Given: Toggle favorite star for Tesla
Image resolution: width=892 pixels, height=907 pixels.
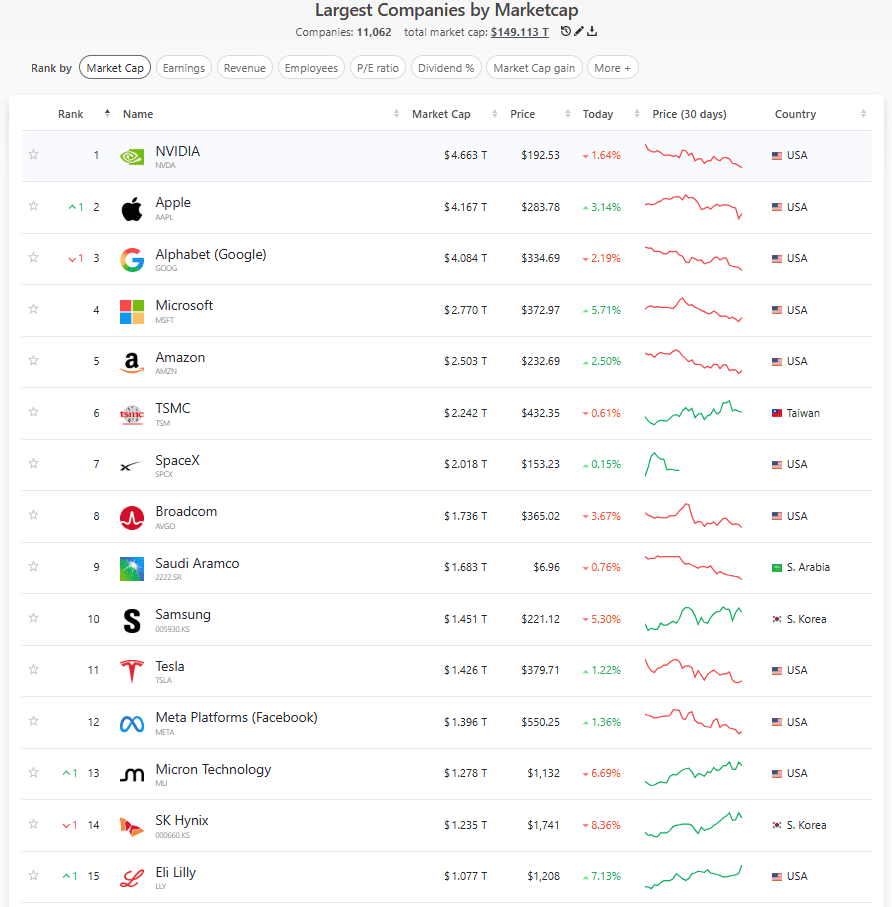Looking at the screenshot, I should point(34,669).
